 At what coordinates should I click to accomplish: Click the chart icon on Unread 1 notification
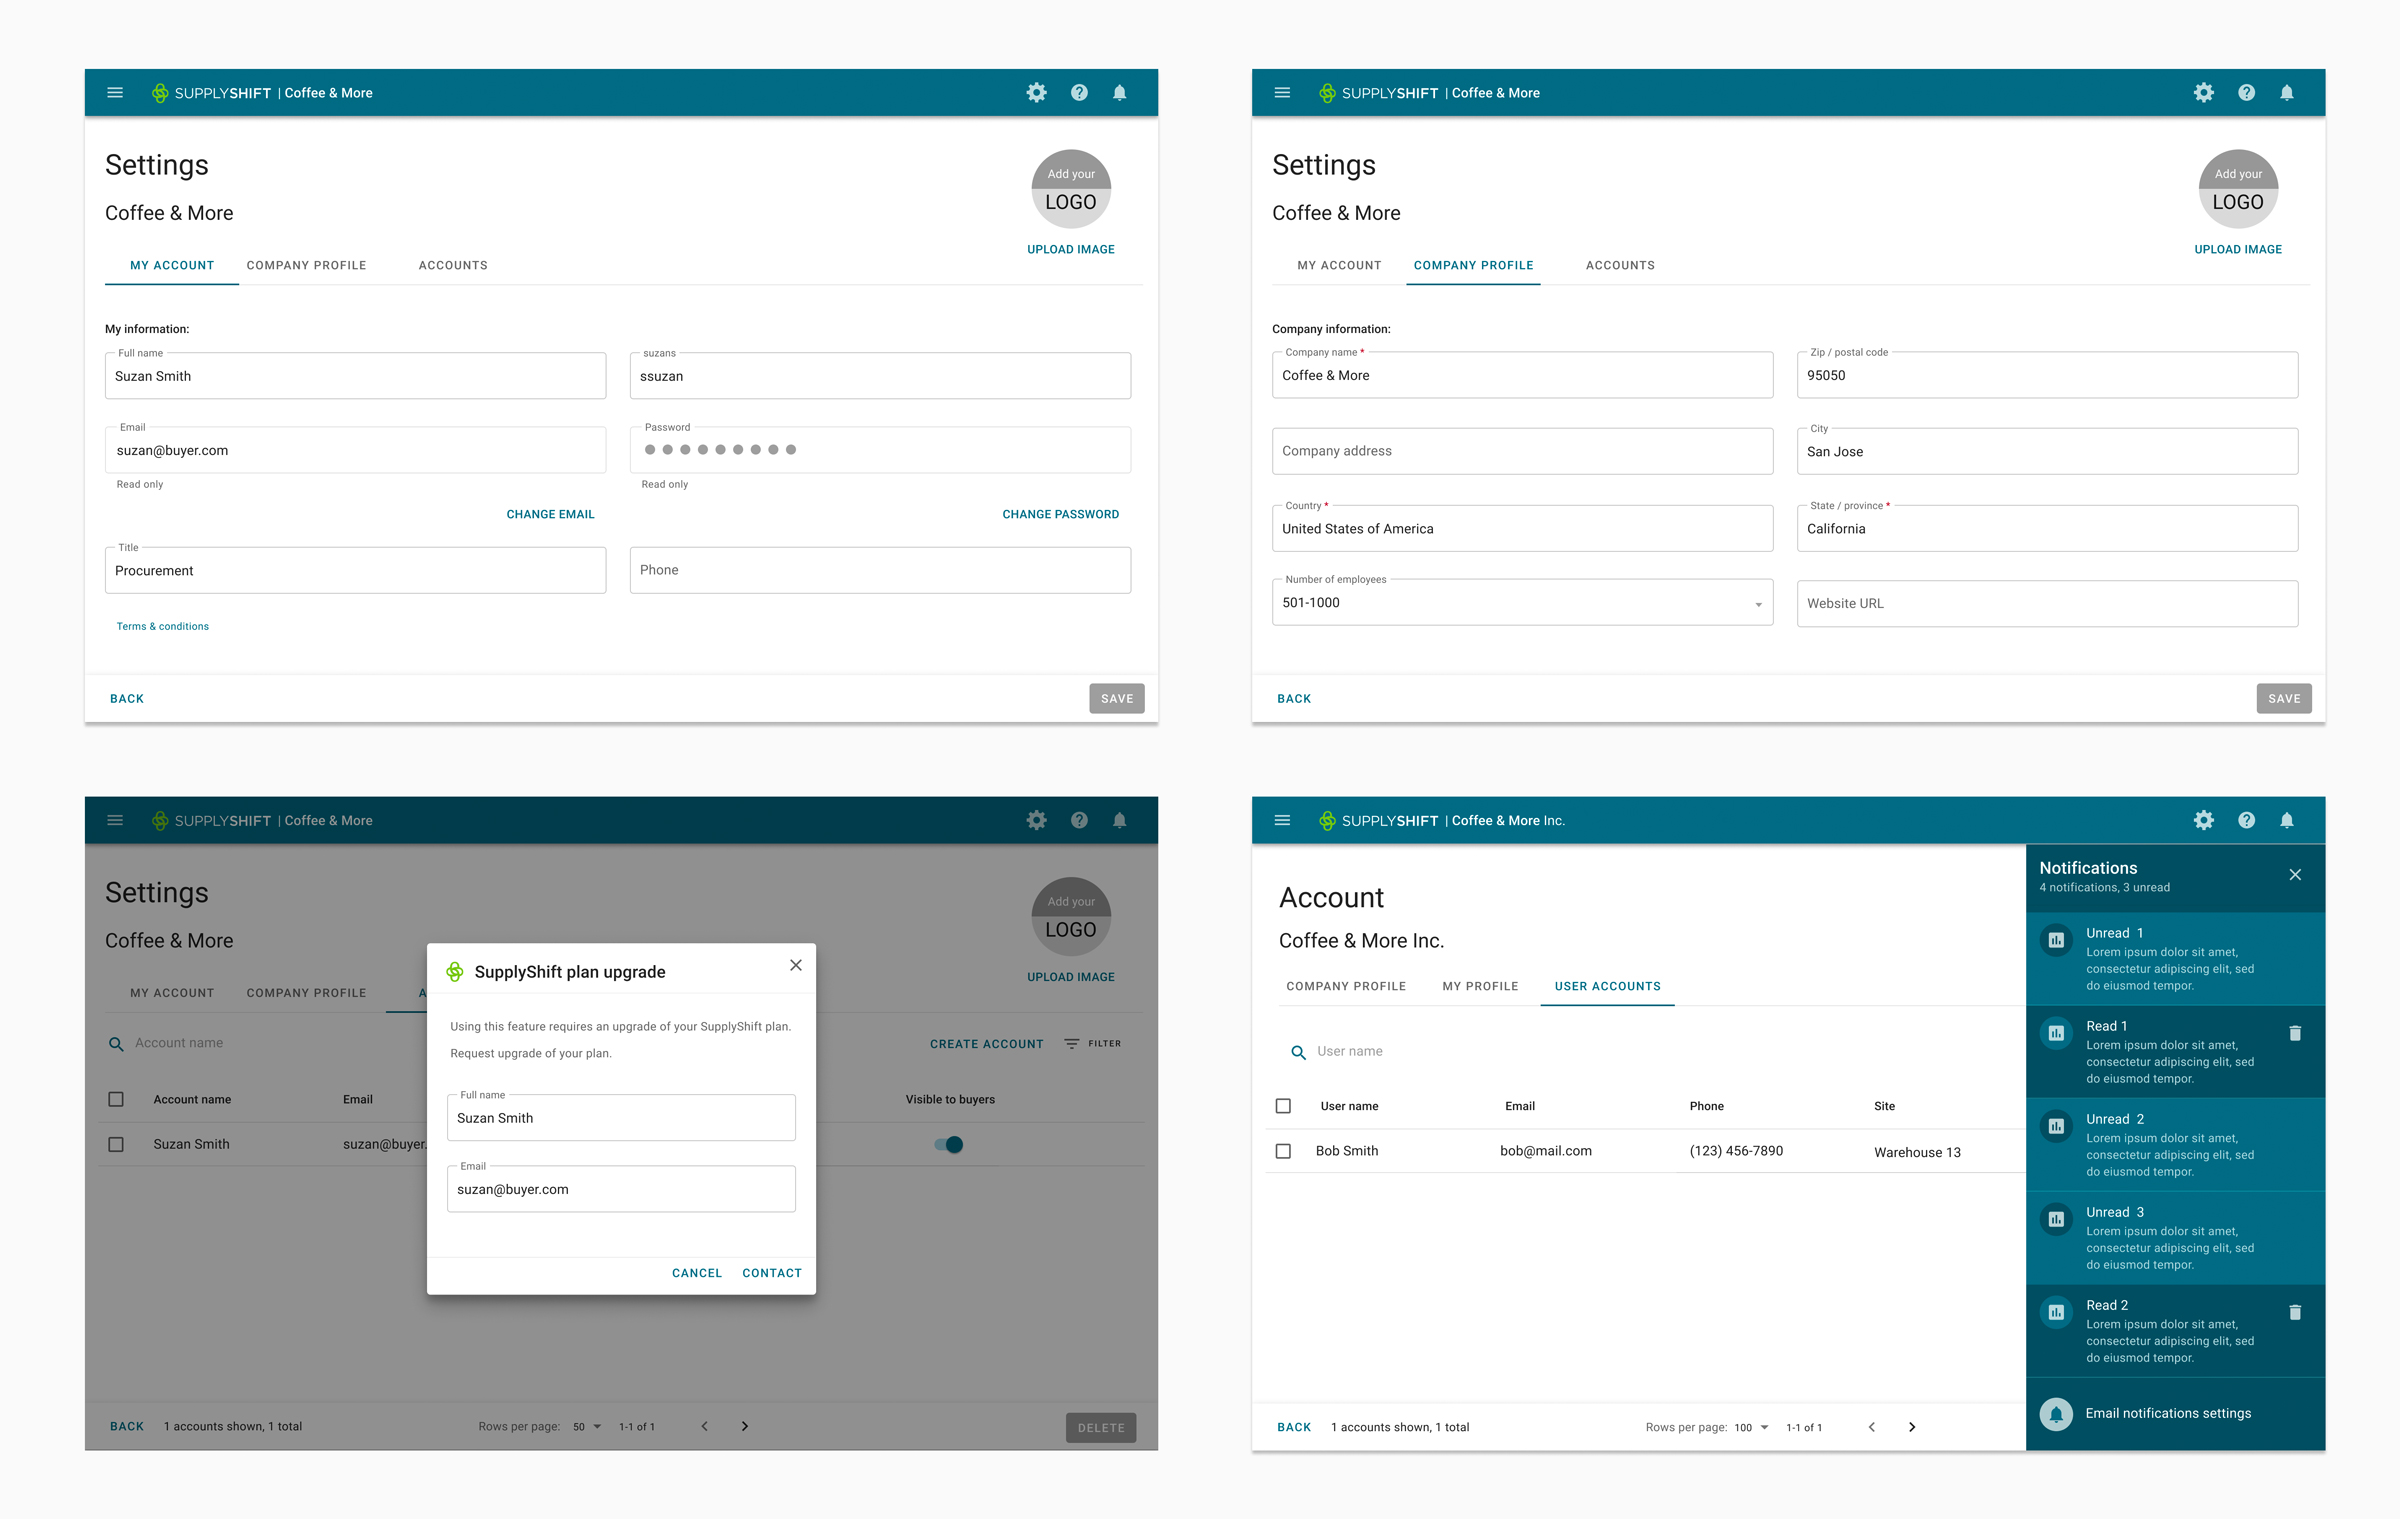pos(2056,940)
